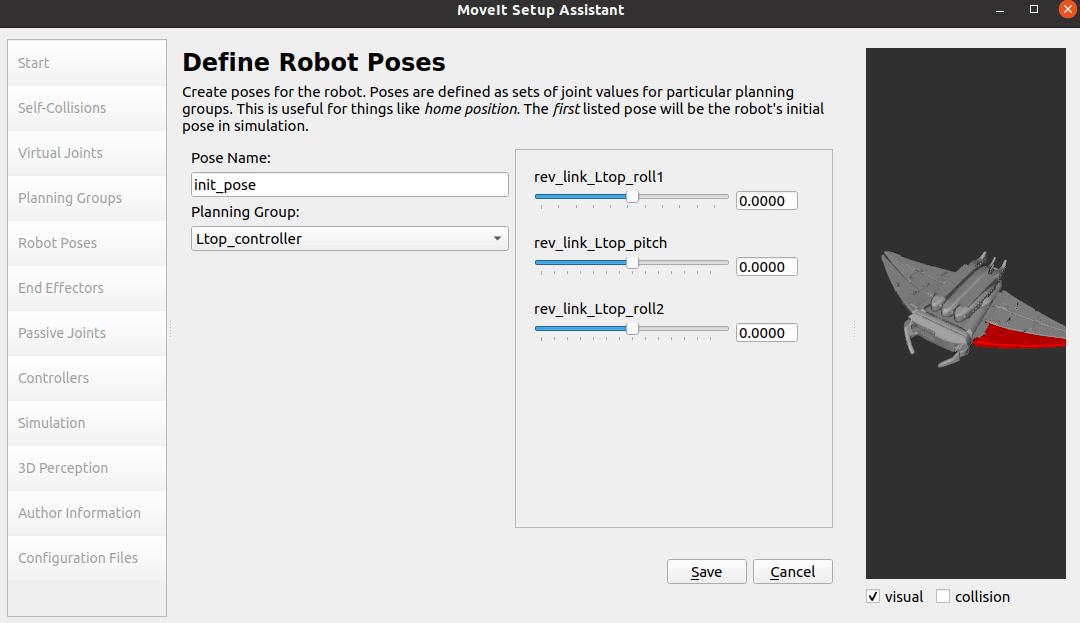Image resolution: width=1080 pixels, height=623 pixels.
Task: Save the robot pose
Action: coord(707,571)
